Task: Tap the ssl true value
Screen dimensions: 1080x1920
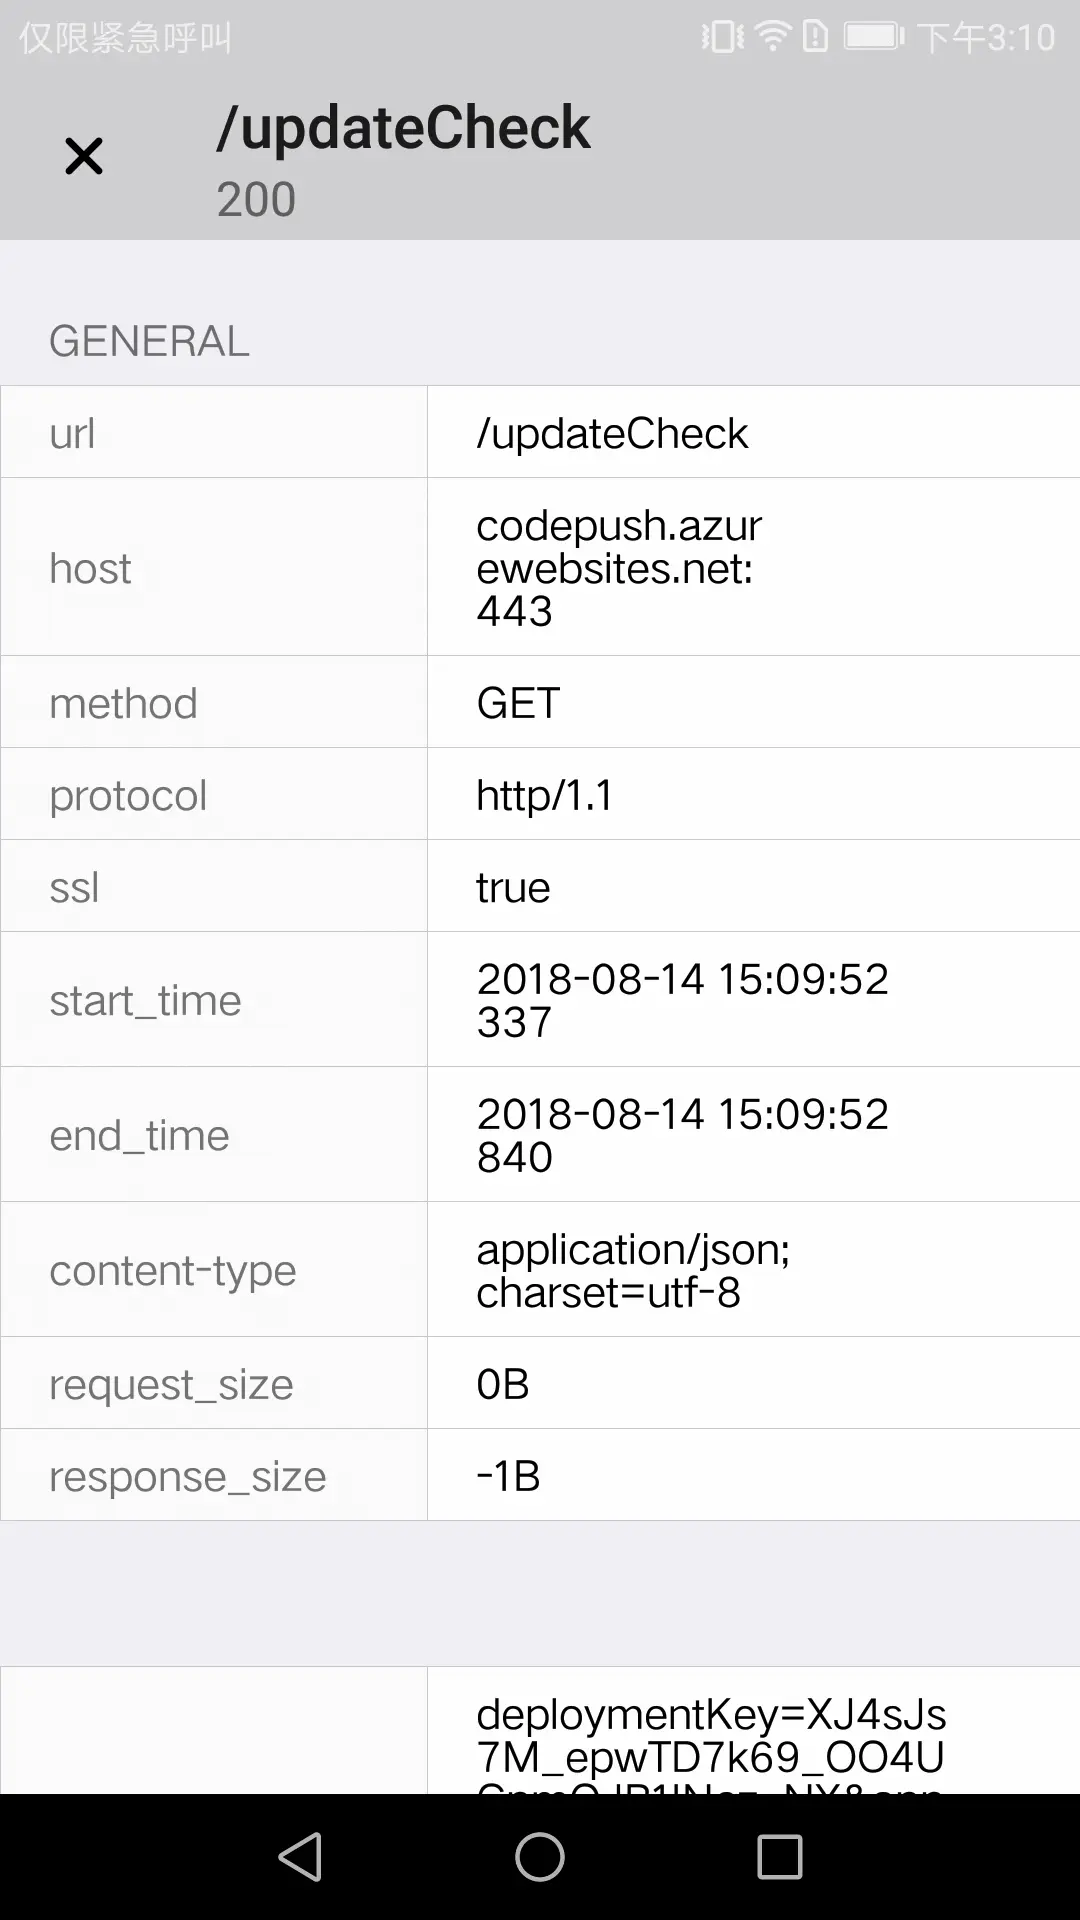Action: click(513, 887)
